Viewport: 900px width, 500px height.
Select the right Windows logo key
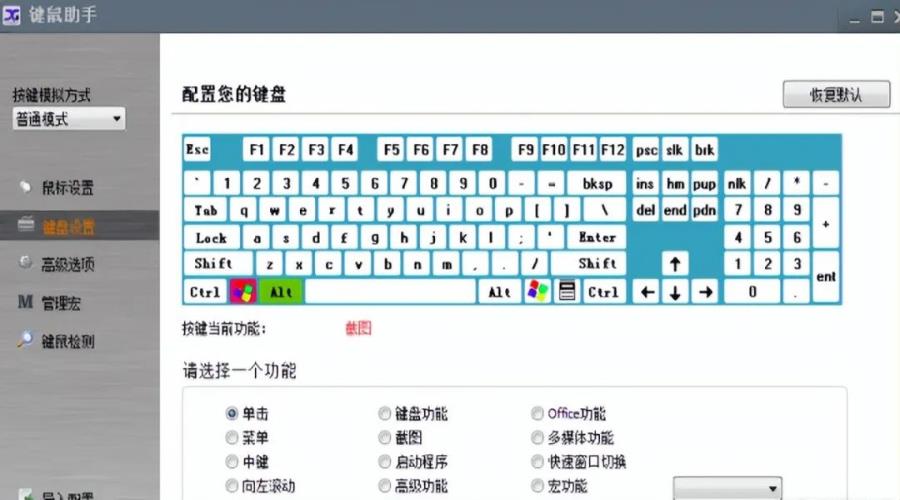point(538,292)
